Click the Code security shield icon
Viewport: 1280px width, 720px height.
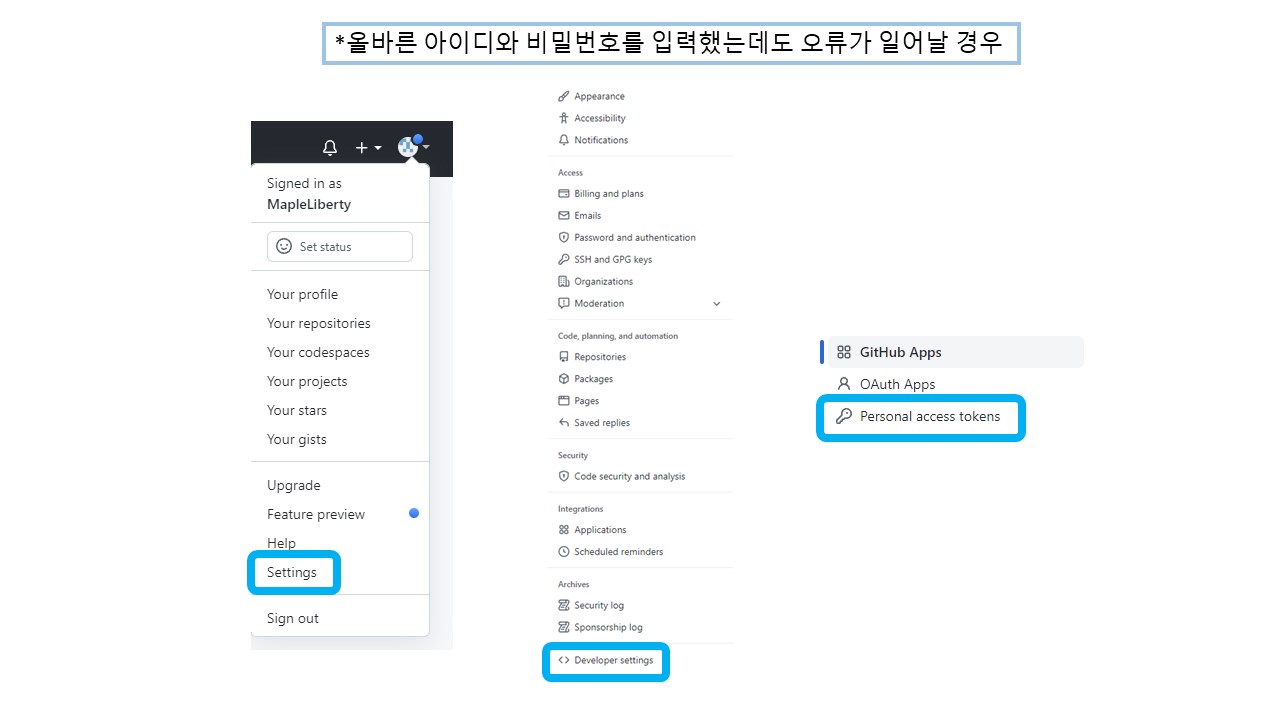(564, 477)
